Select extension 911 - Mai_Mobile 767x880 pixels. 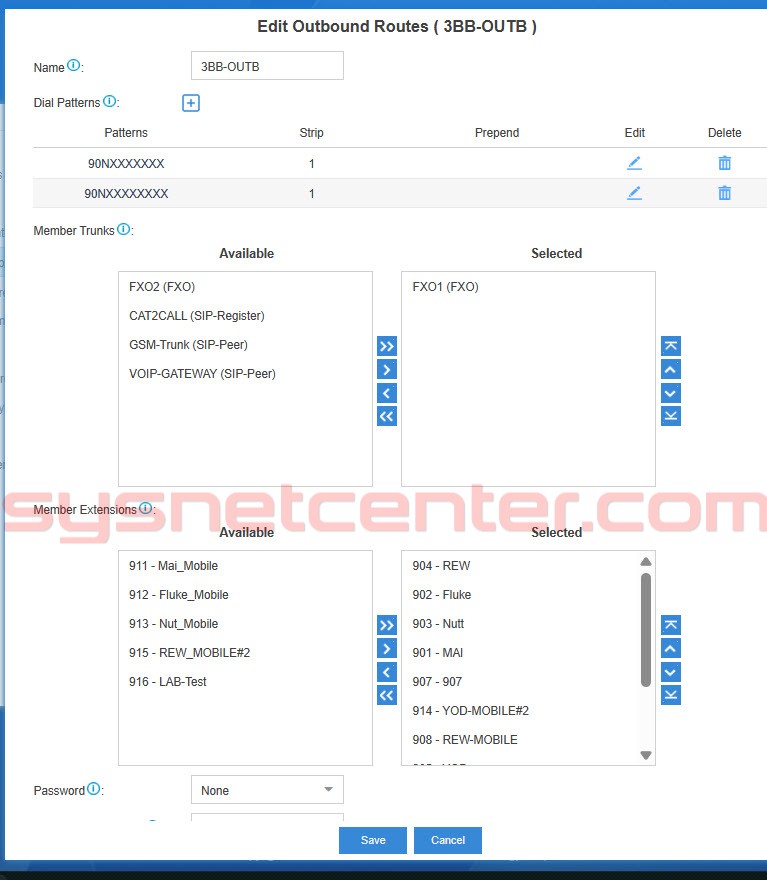pos(173,566)
